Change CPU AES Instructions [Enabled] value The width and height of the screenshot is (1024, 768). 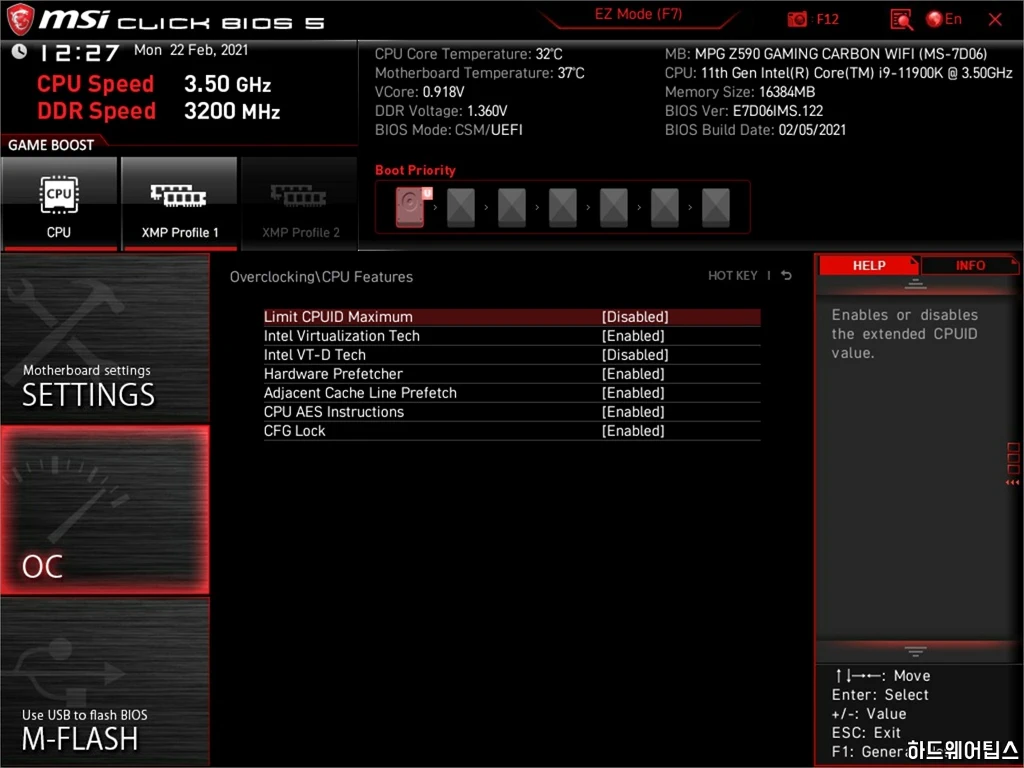(x=633, y=411)
